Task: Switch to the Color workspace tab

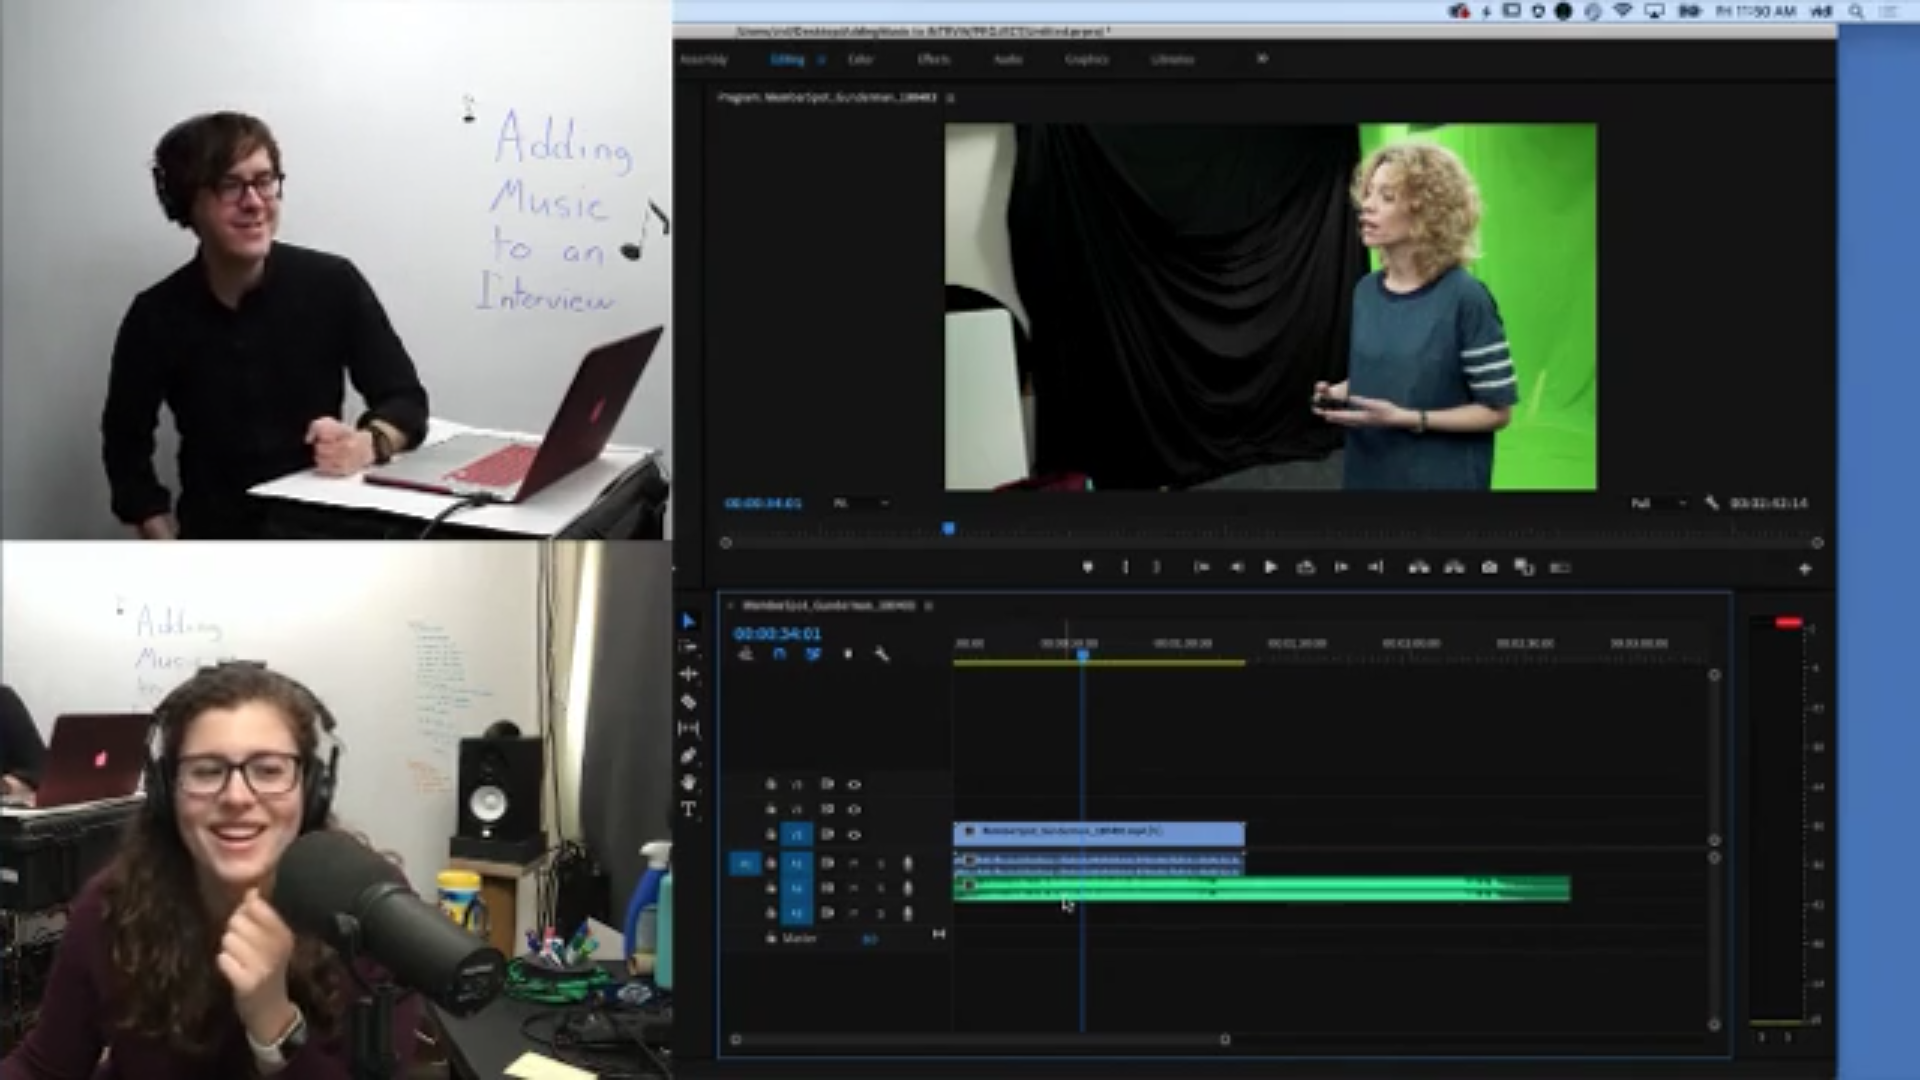Action: click(860, 59)
